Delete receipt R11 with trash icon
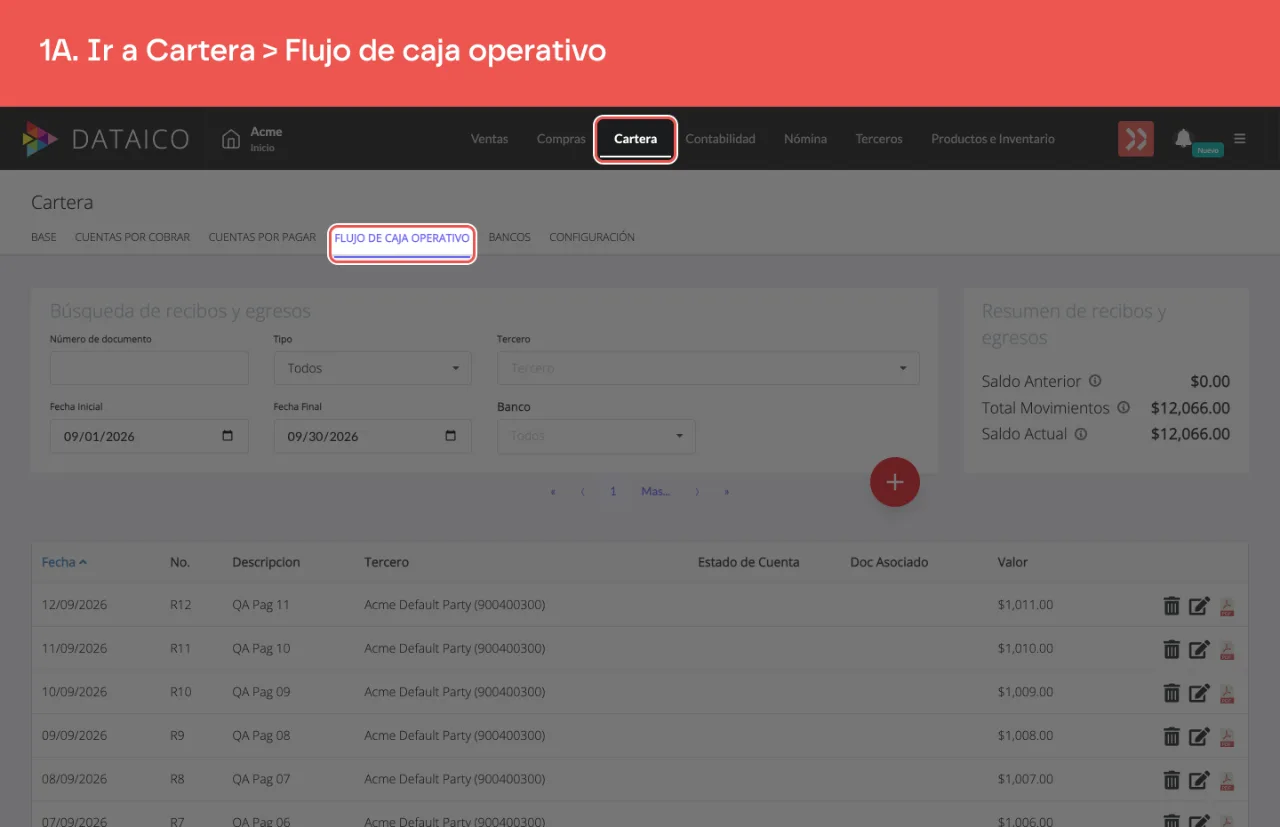Screen dimensions: 1280x827 [1171, 649]
